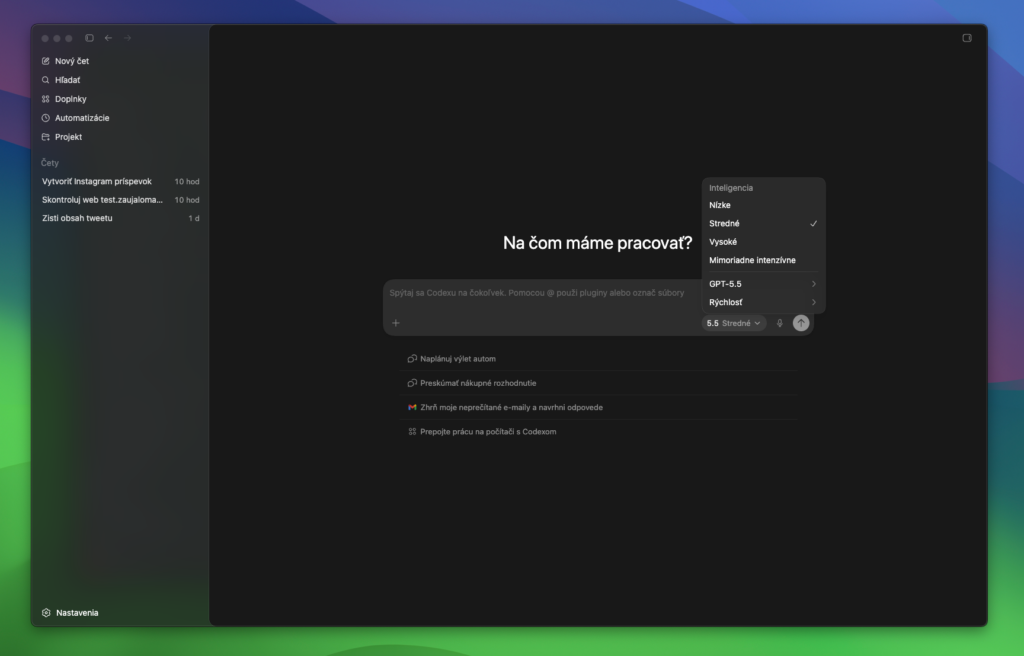Collapse the 5.5 Stredné model dropdown
The width and height of the screenshot is (1024, 656).
click(734, 323)
